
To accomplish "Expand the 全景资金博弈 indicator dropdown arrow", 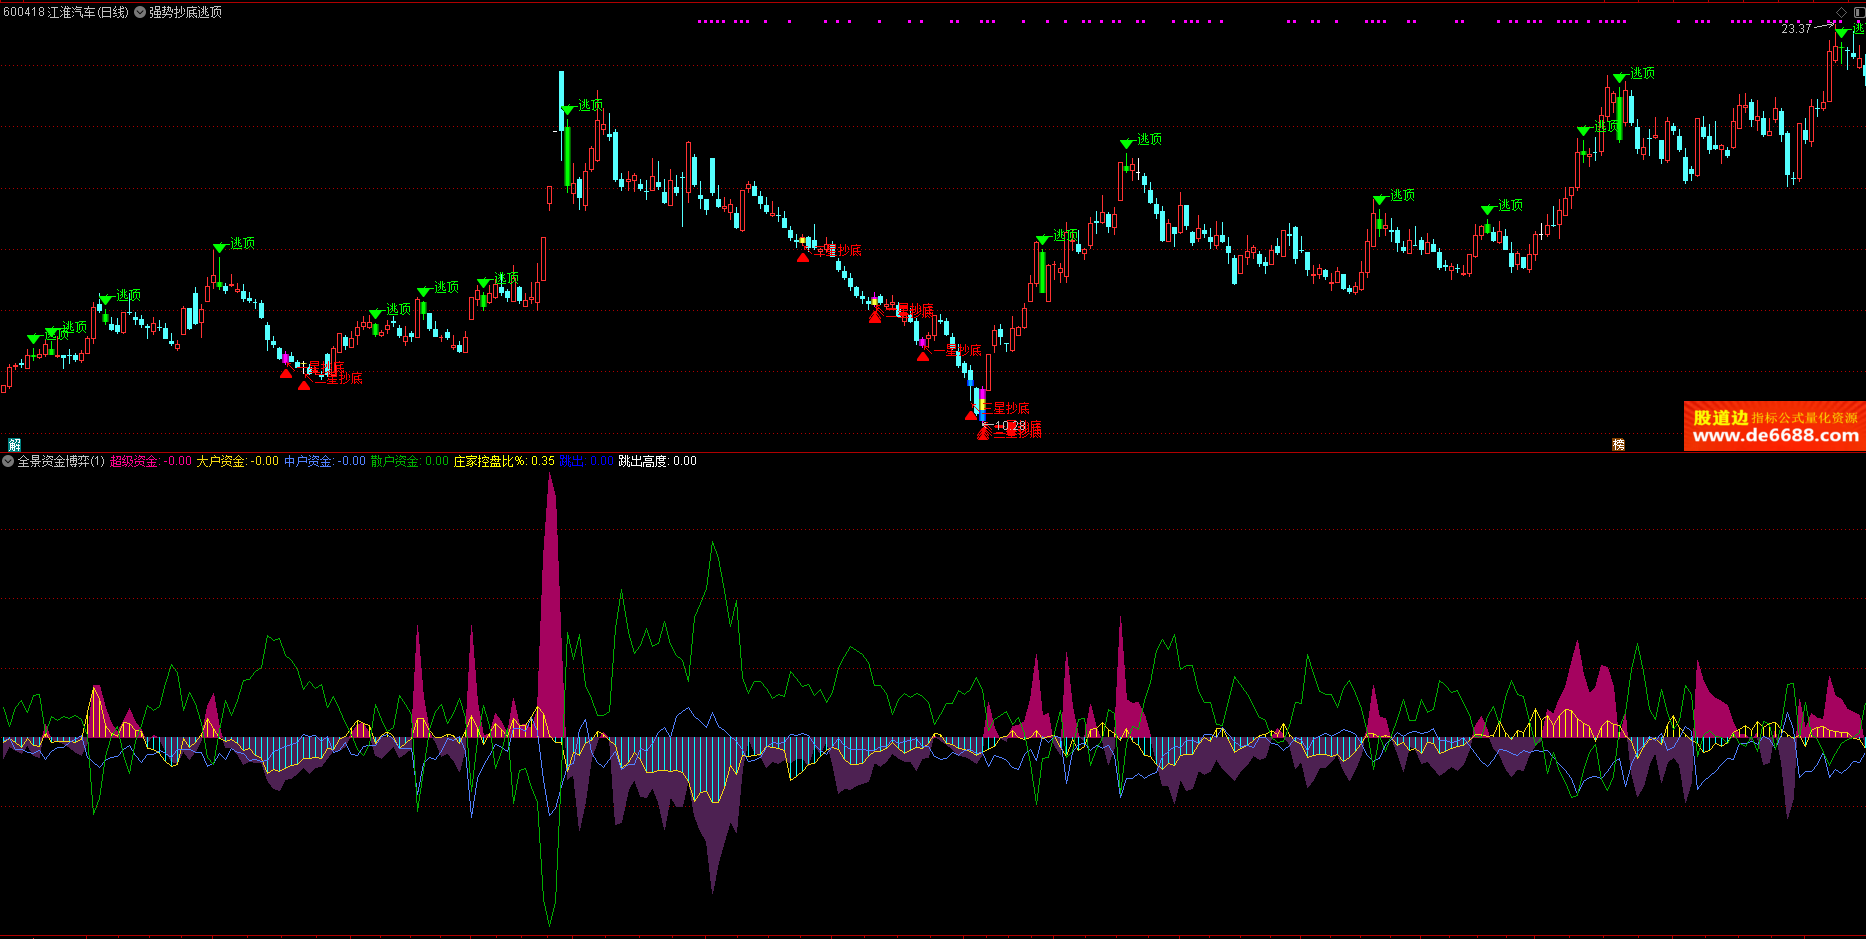I will point(8,461).
